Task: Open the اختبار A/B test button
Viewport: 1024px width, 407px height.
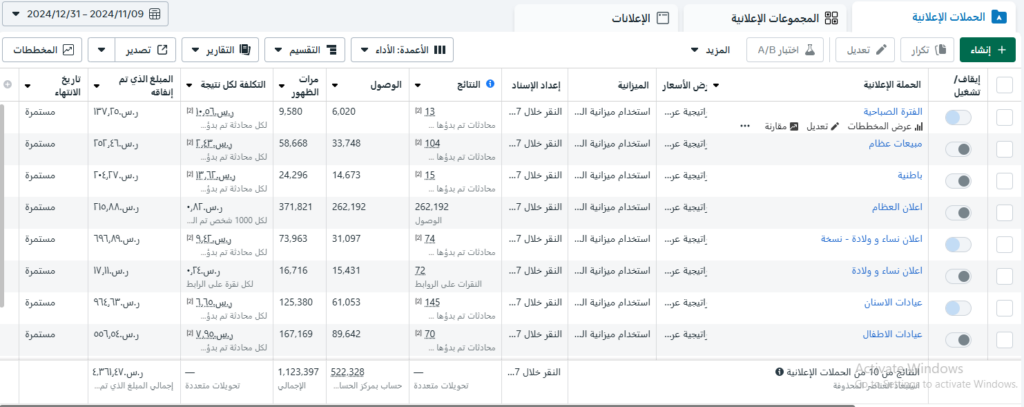Action: coord(786,50)
